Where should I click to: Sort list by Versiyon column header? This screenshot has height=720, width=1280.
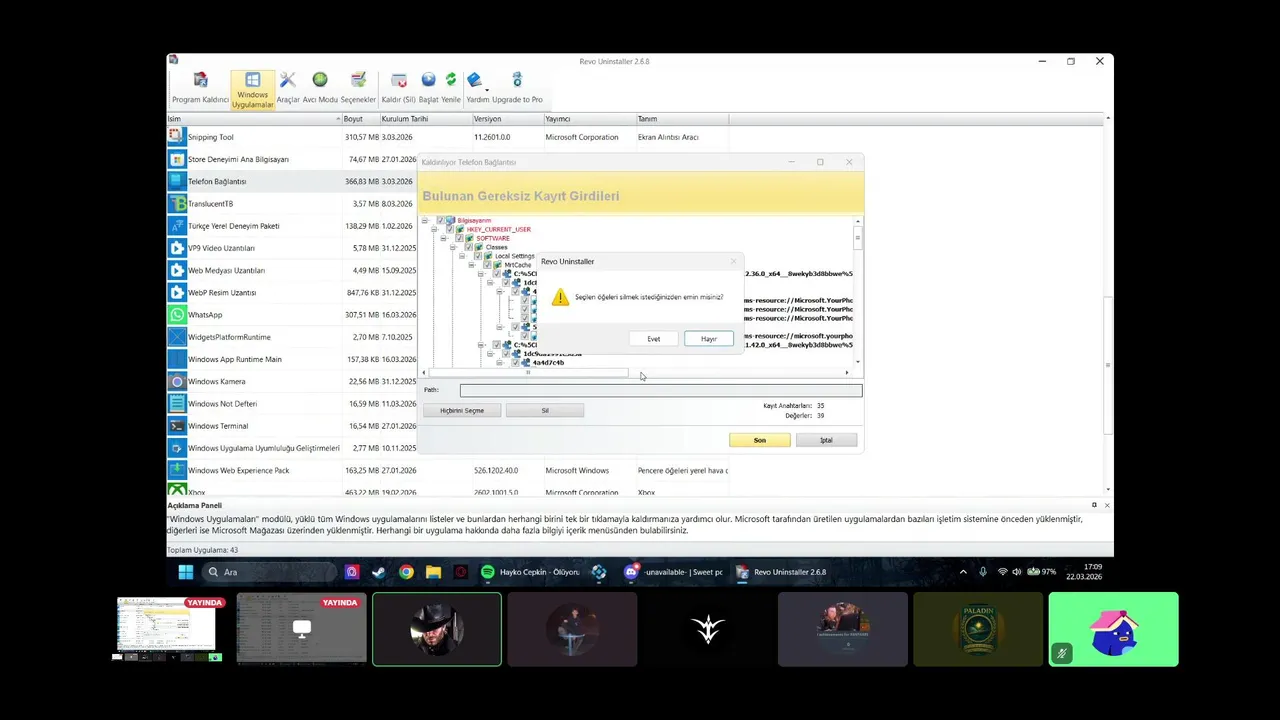pyautogui.click(x=507, y=119)
